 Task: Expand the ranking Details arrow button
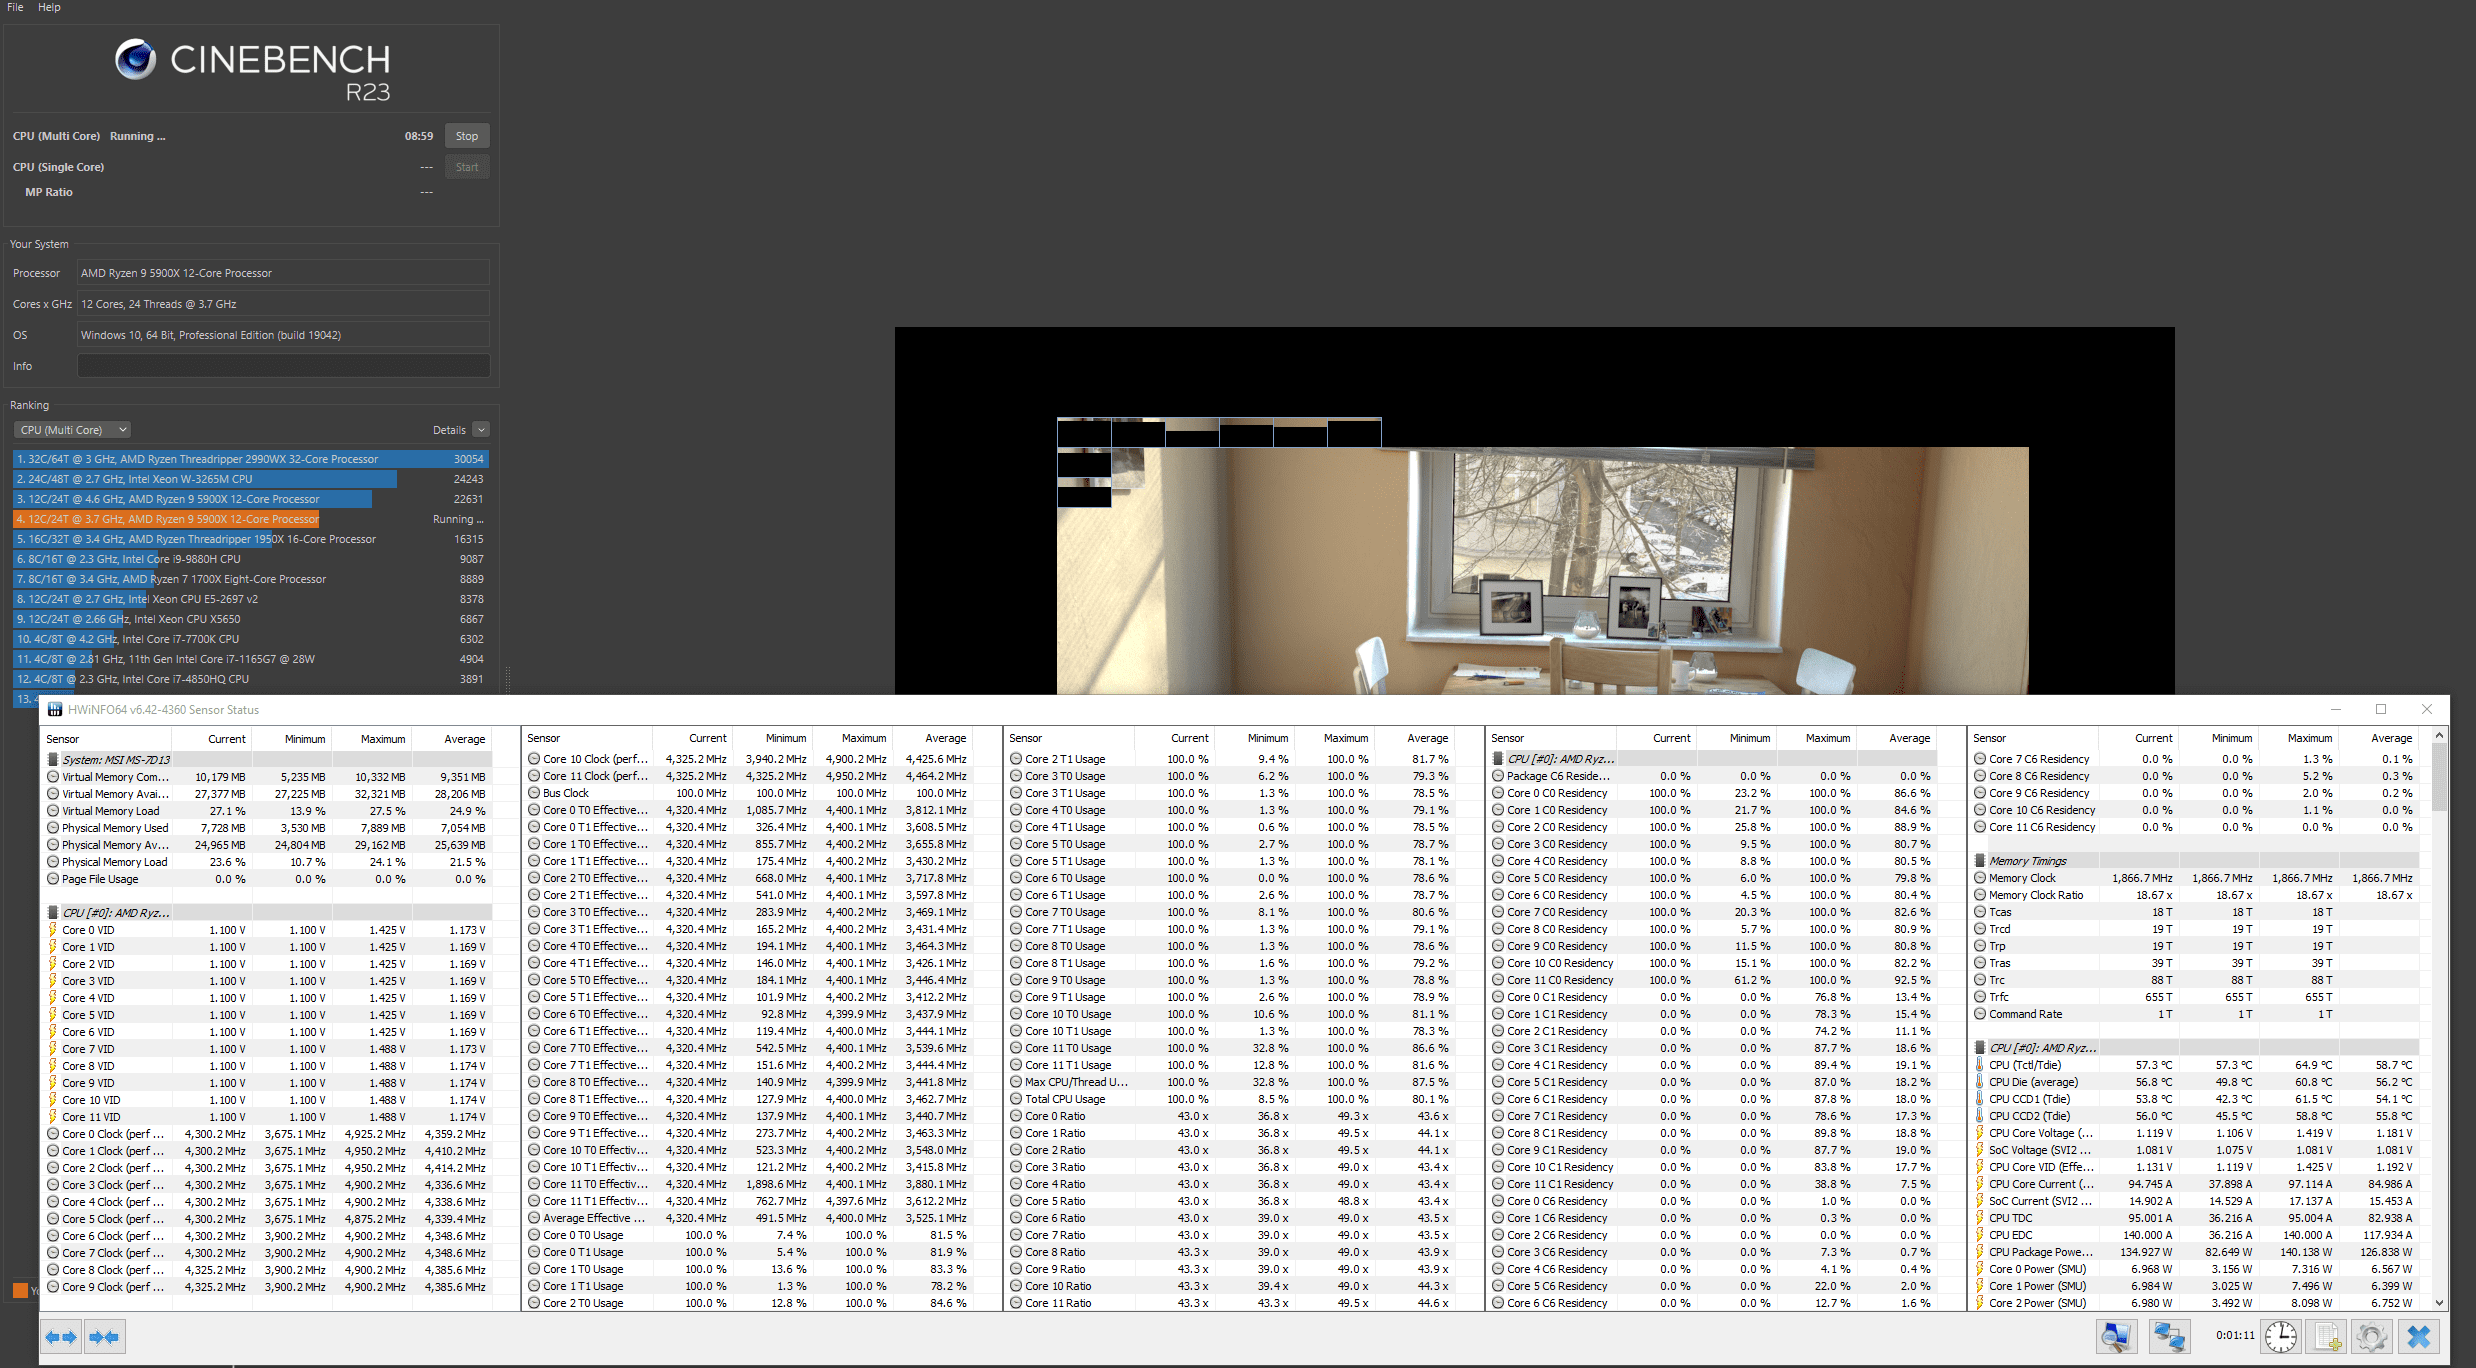[x=481, y=430]
